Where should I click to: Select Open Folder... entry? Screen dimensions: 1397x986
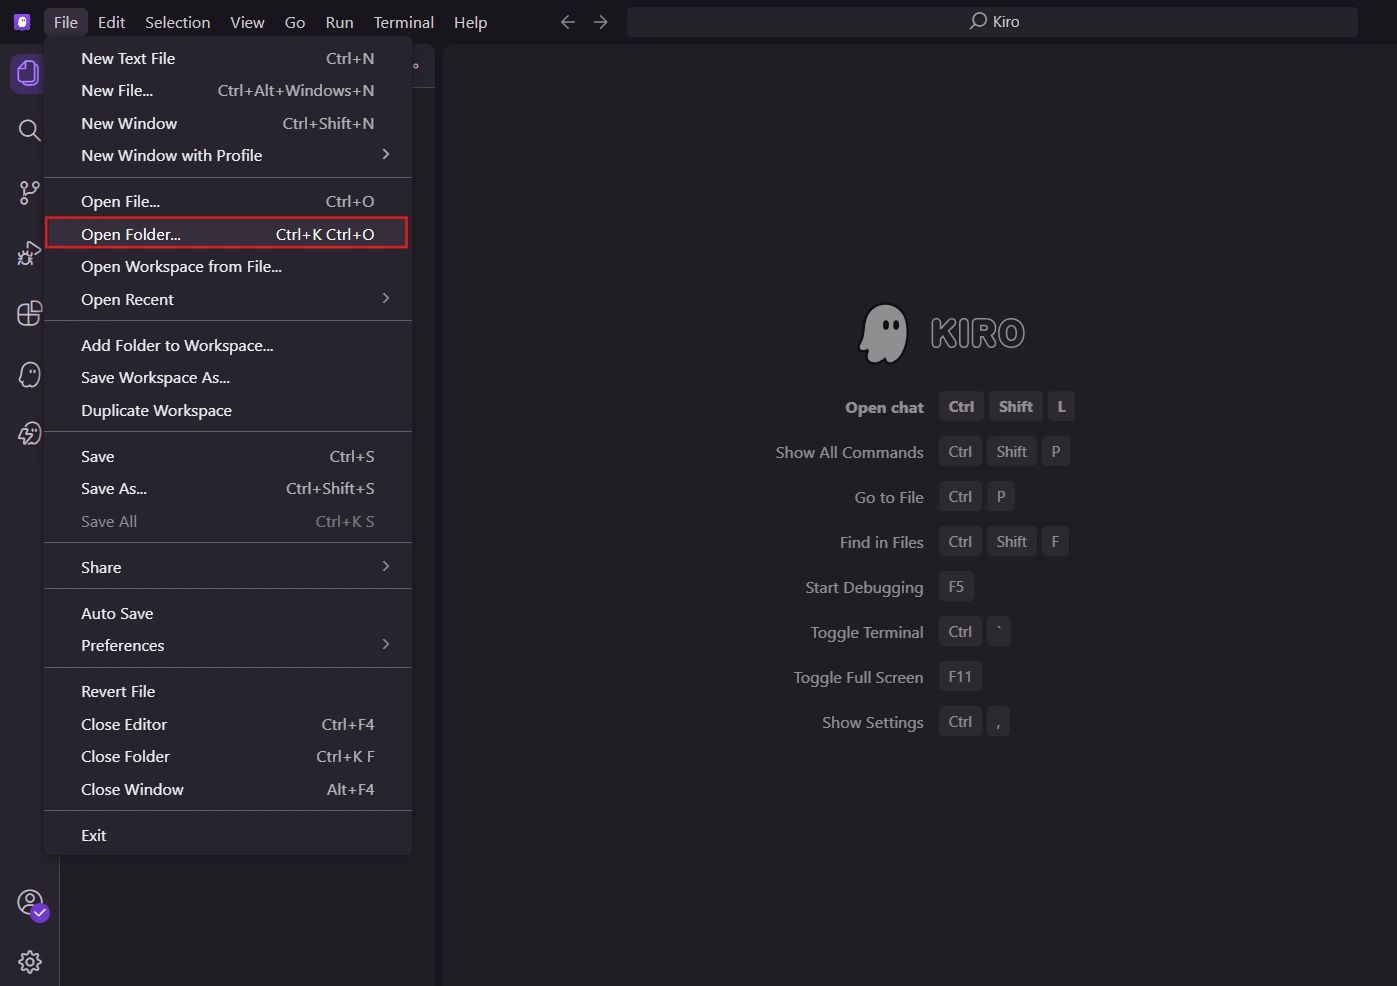(228, 234)
